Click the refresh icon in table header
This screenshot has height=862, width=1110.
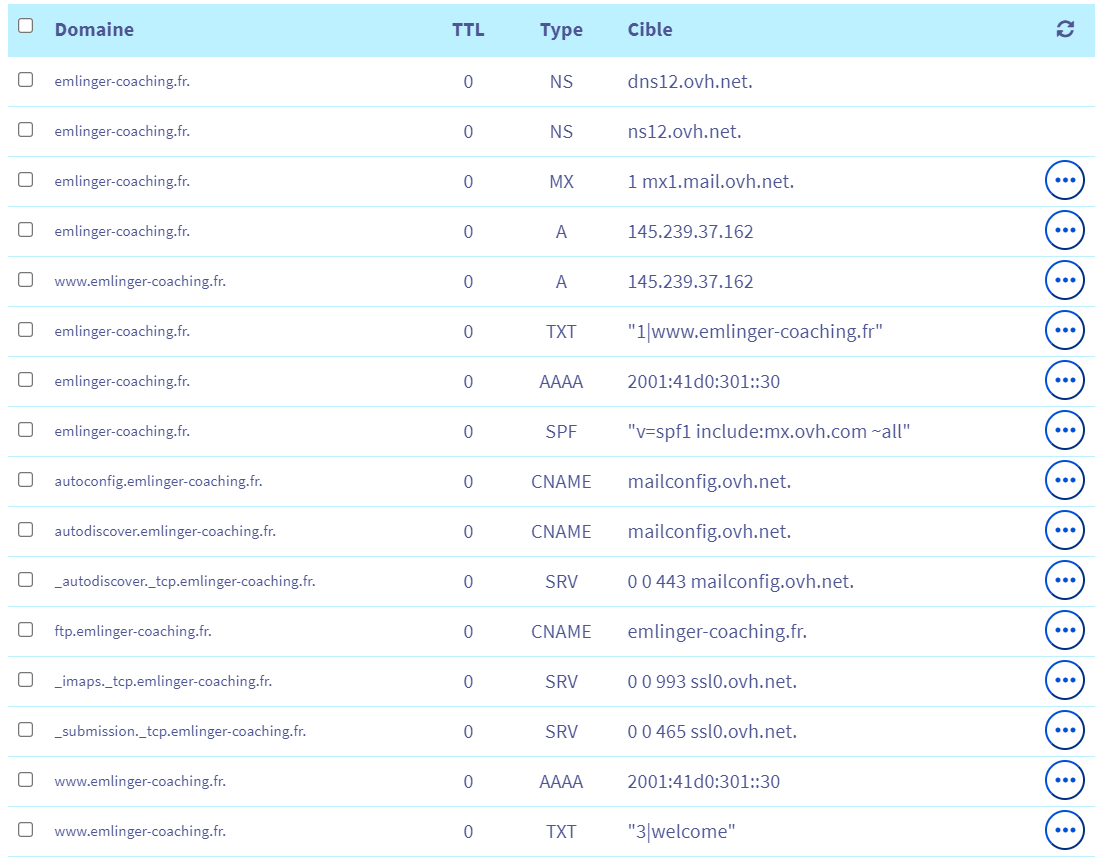[x=1064, y=30]
